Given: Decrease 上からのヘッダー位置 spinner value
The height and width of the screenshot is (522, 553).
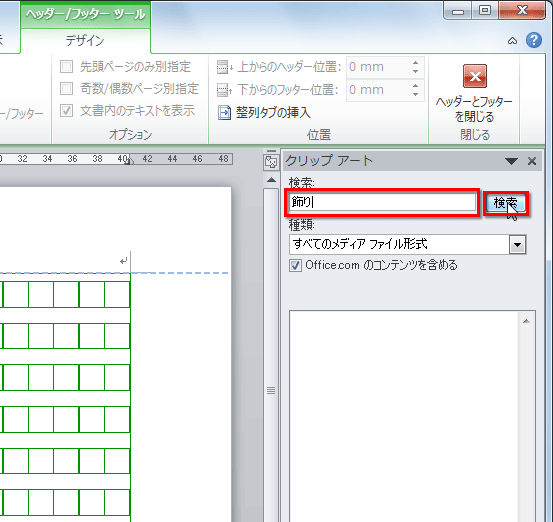Looking at the screenshot, I should (415, 71).
